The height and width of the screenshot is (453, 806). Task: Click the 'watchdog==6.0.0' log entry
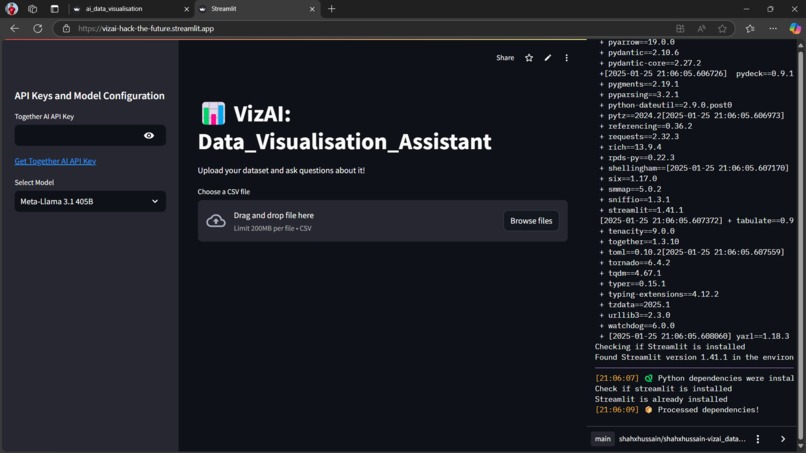[x=642, y=325]
